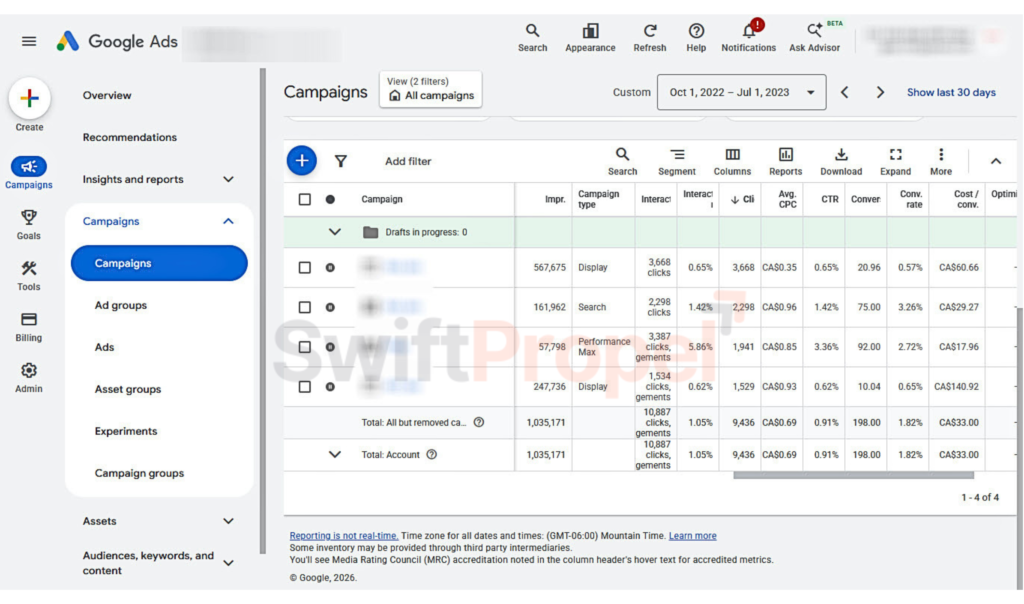Click the blue plus new campaign button
The image size is (1024, 604).
coord(302,161)
